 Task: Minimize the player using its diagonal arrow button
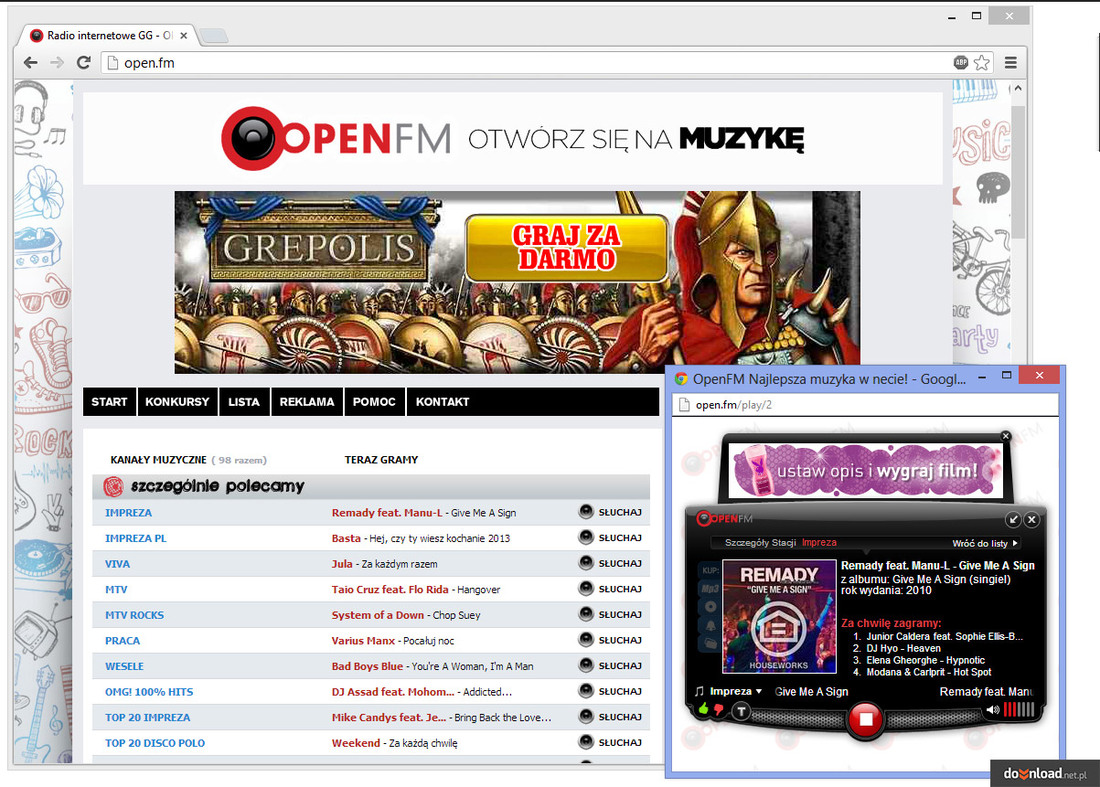click(1012, 520)
